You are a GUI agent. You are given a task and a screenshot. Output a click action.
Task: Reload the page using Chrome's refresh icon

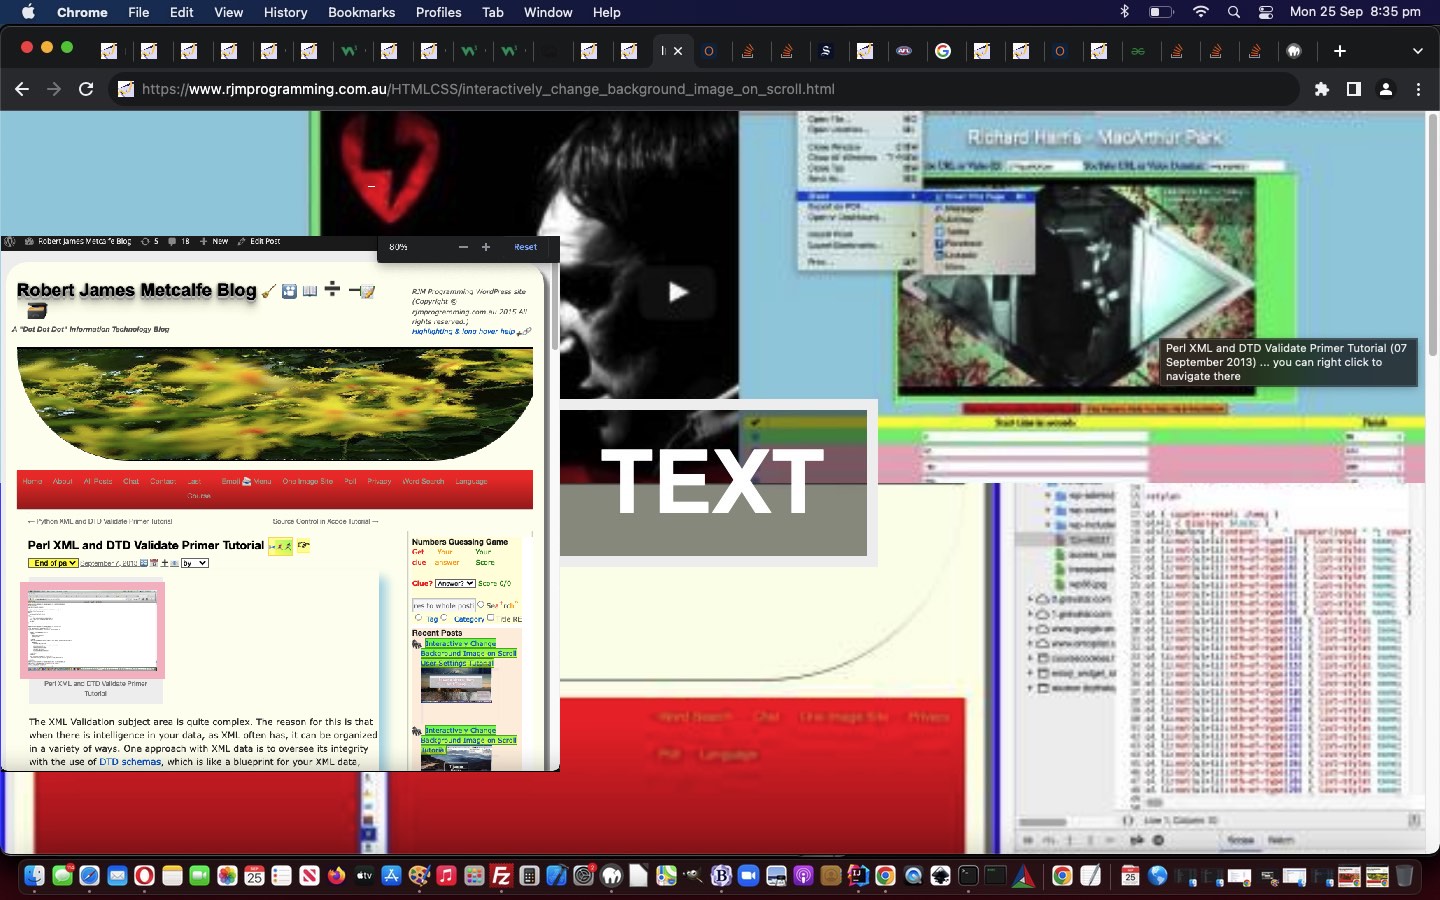tap(88, 89)
